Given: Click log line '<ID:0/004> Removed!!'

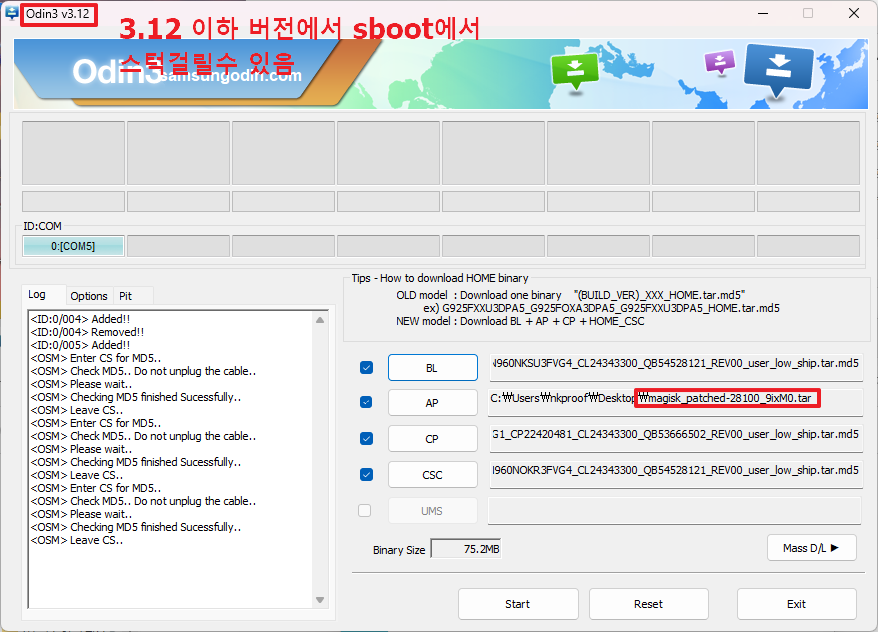Looking at the screenshot, I should point(87,332).
